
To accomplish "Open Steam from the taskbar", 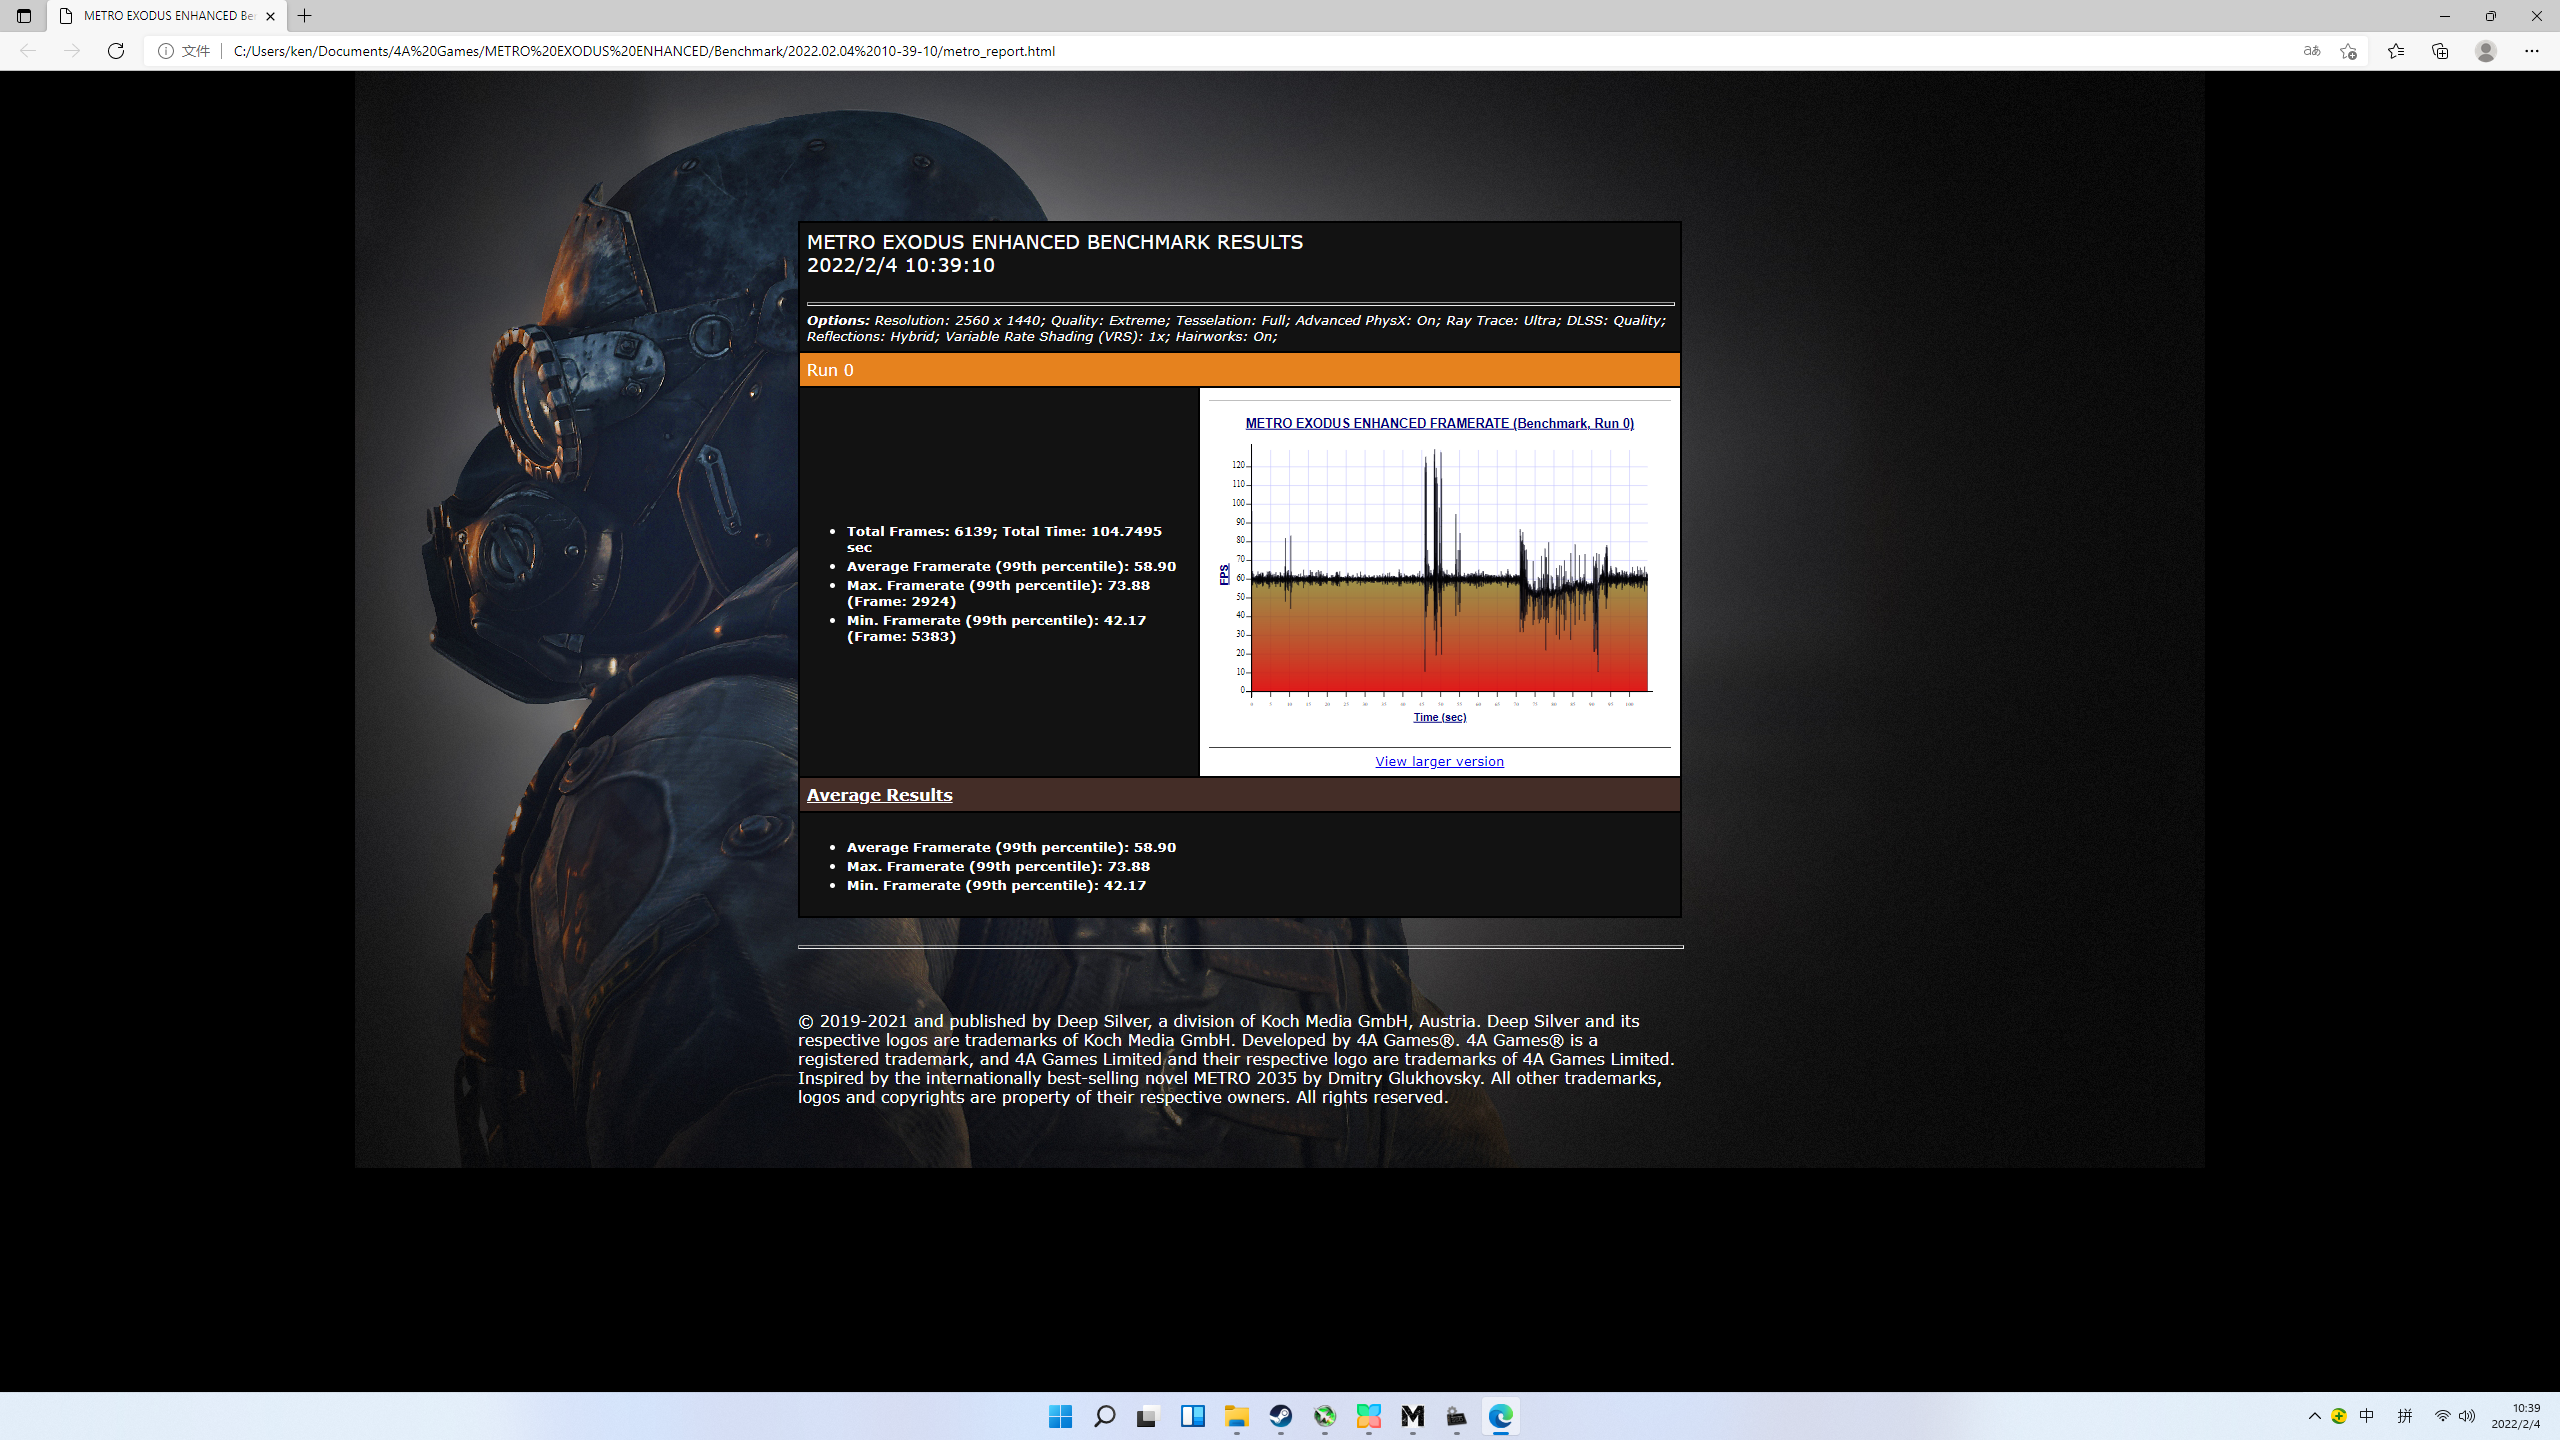I will (x=1280, y=1416).
